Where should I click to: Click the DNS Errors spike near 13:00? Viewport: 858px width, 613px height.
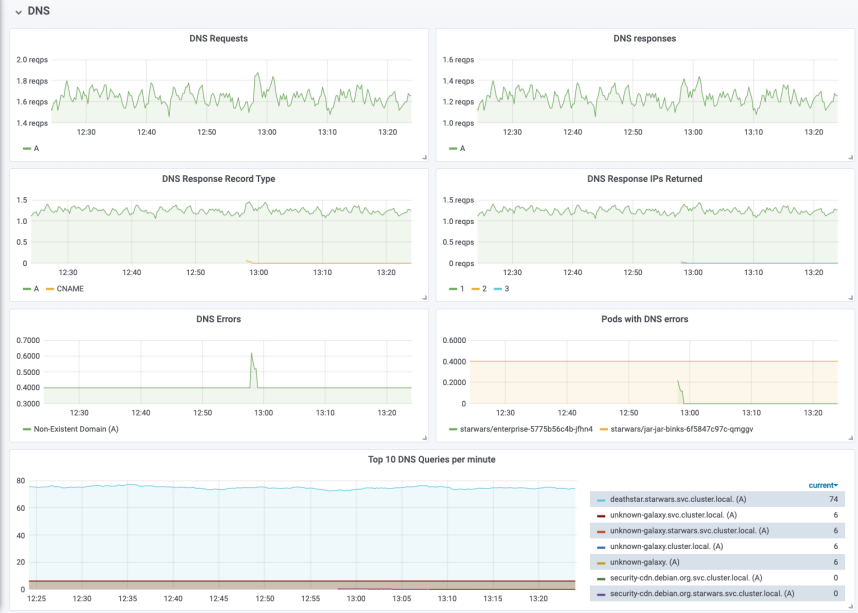[x=252, y=355]
